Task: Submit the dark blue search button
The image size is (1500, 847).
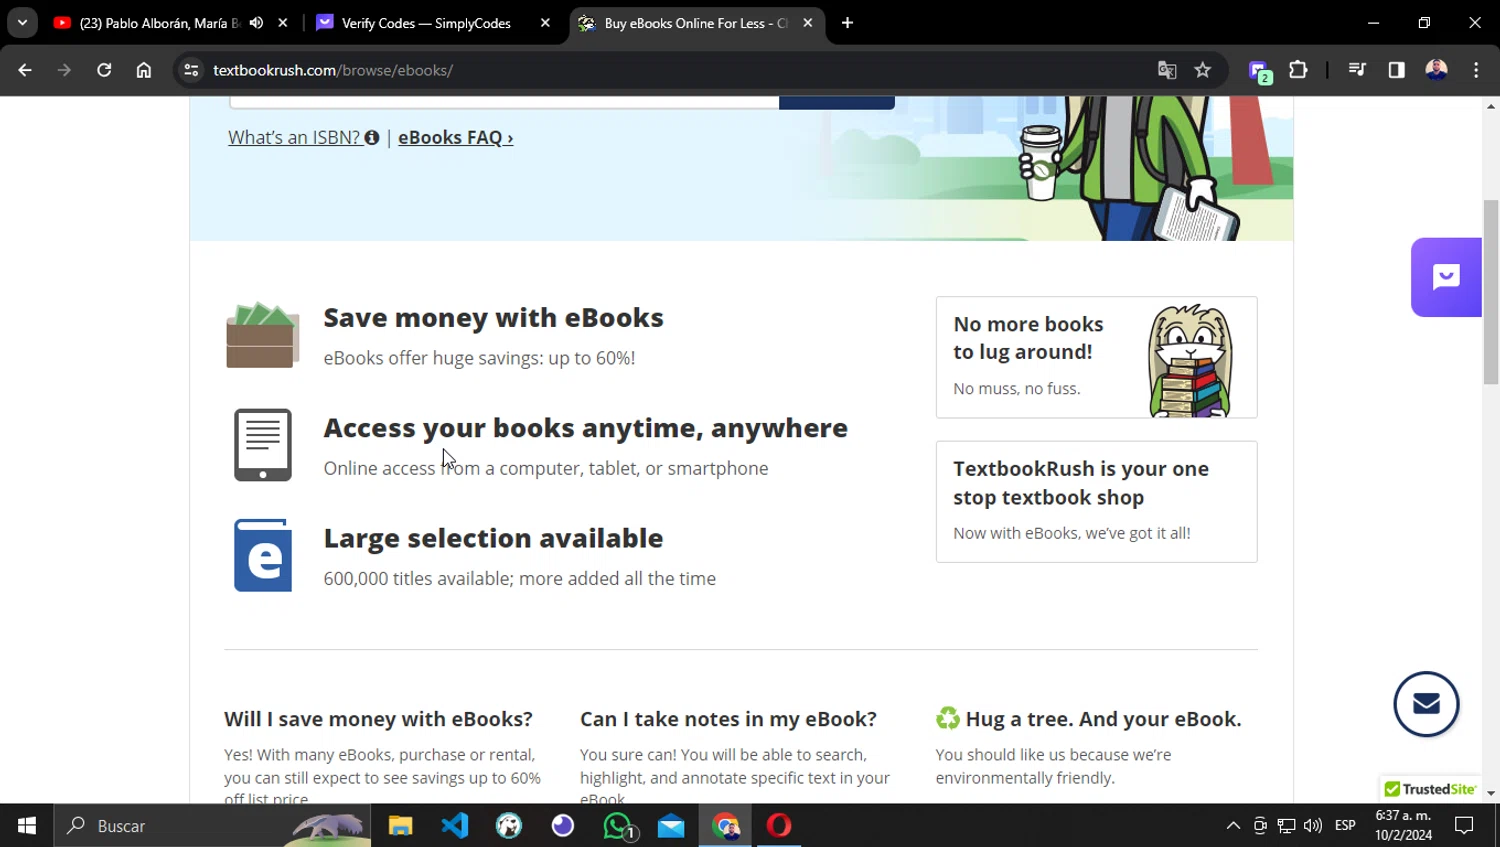Action: (837, 102)
